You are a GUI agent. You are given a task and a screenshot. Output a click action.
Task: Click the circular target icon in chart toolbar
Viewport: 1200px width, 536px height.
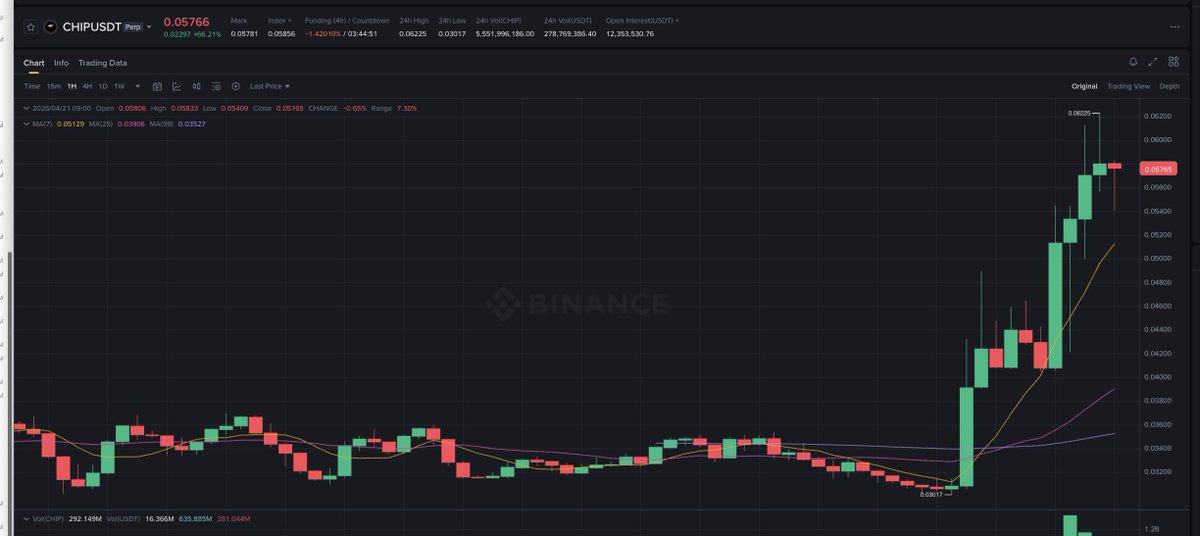click(236, 87)
